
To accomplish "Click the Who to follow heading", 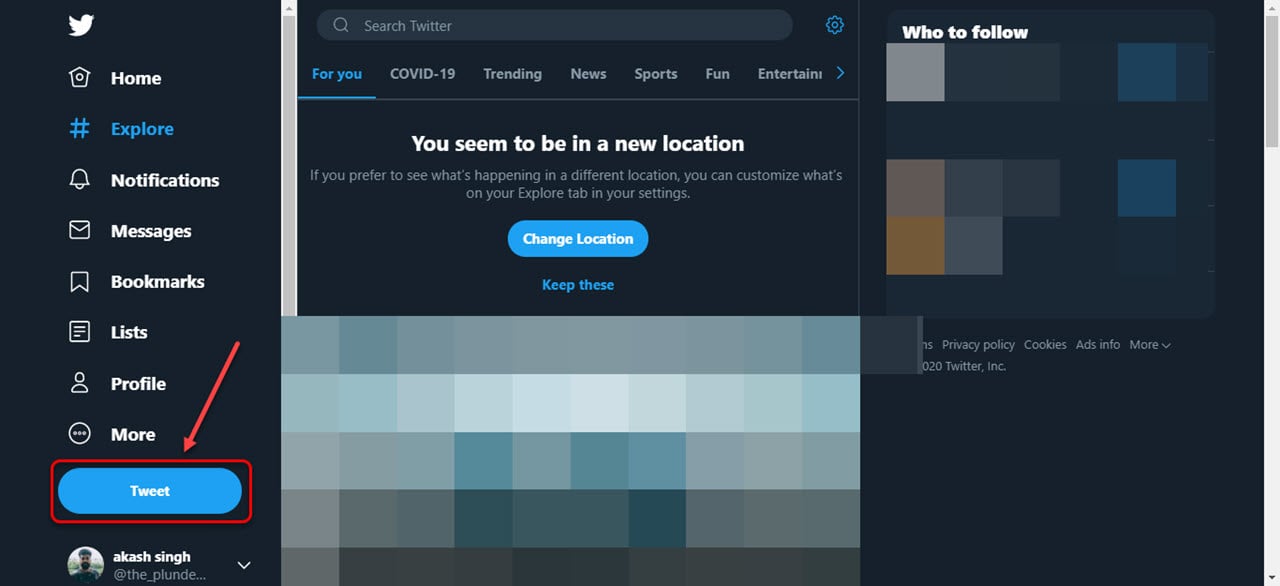I will (x=965, y=32).
